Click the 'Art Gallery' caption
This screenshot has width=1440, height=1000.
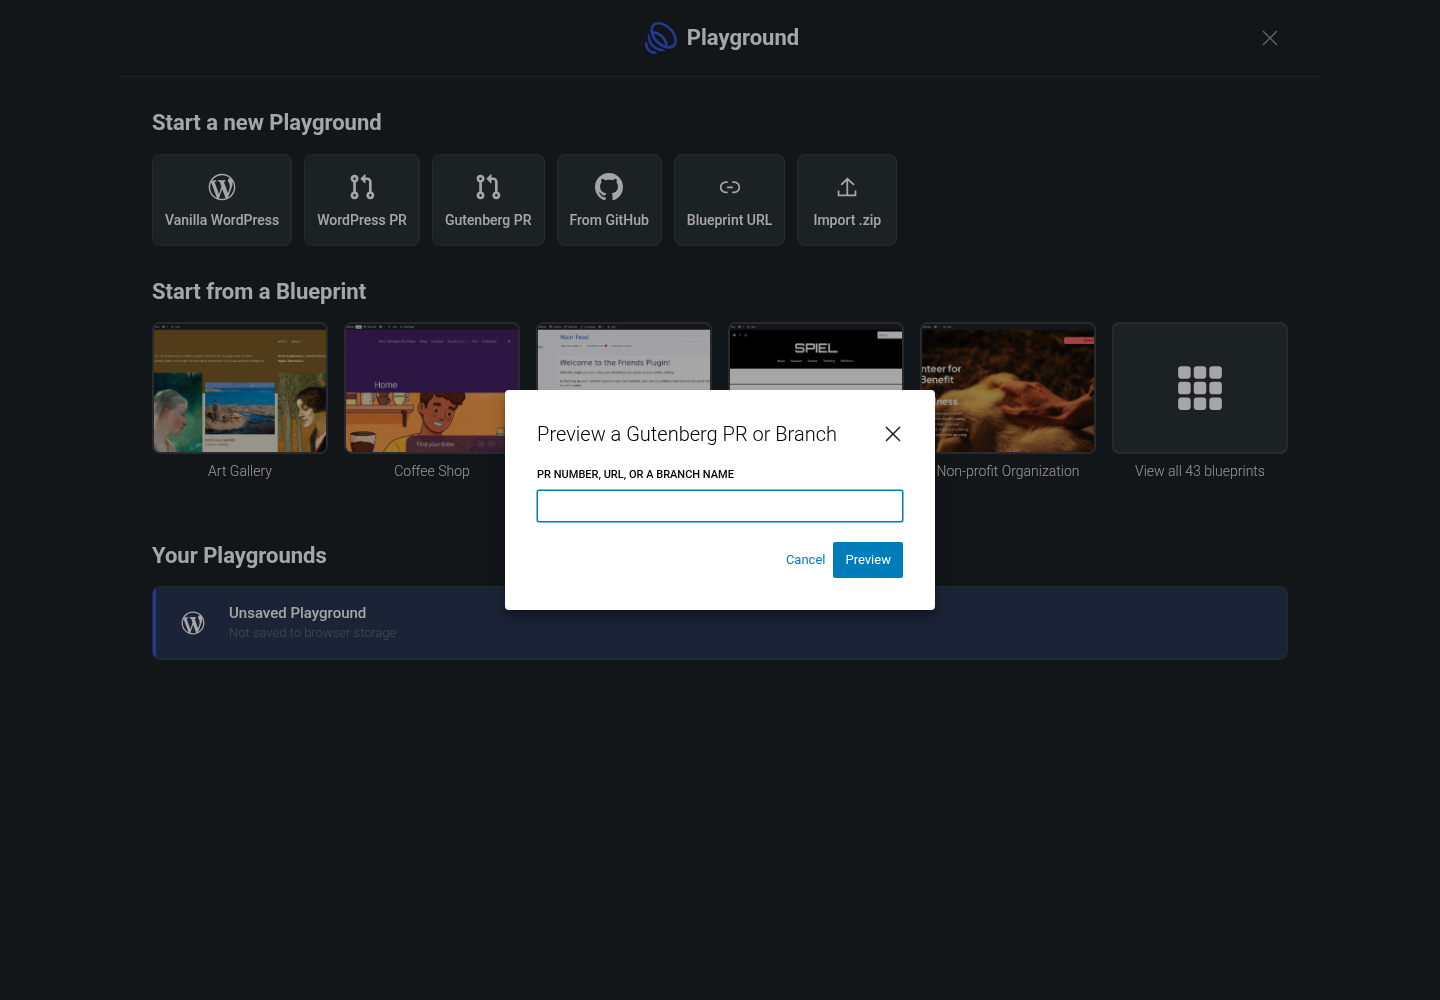click(x=240, y=471)
